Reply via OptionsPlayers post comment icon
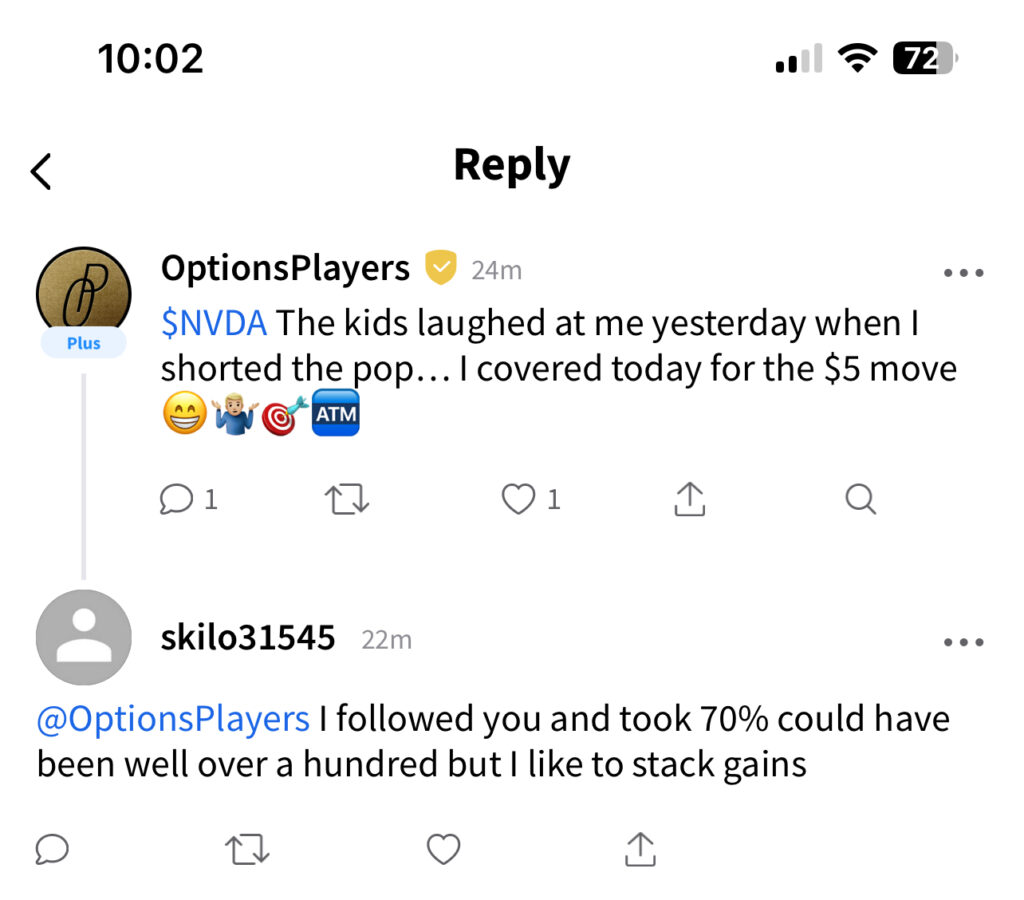The height and width of the screenshot is (900, 1024). pos(177,498)
